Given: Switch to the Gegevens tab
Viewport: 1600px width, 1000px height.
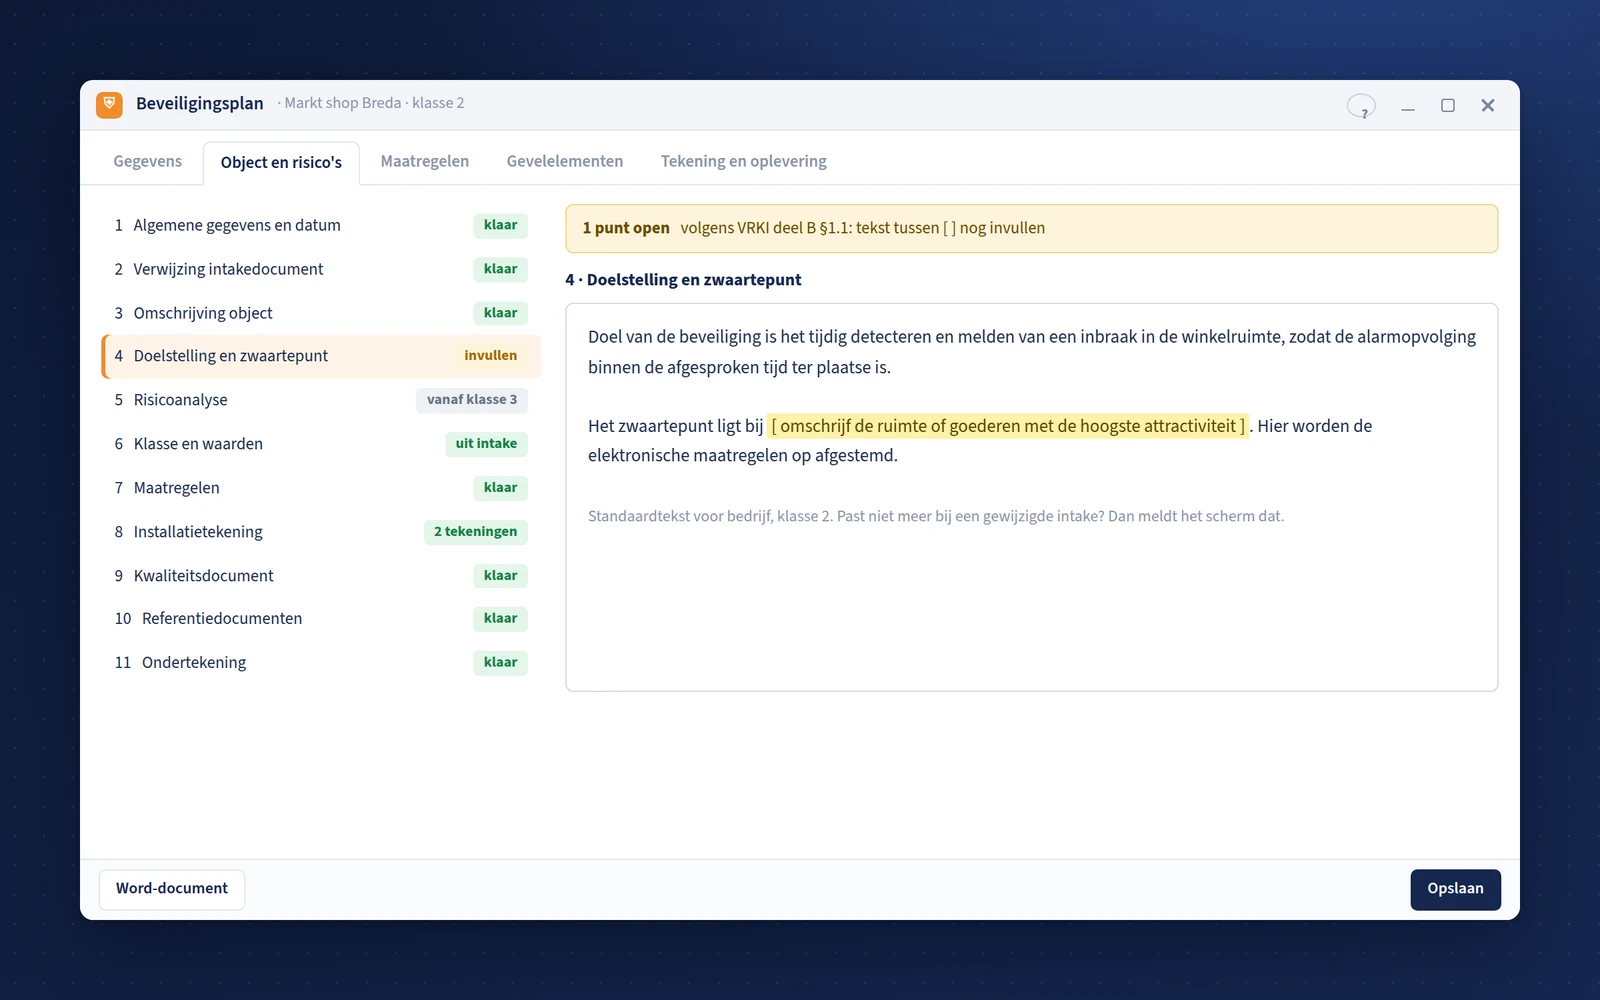Looking at the screenshot, I should click(148, 162).
